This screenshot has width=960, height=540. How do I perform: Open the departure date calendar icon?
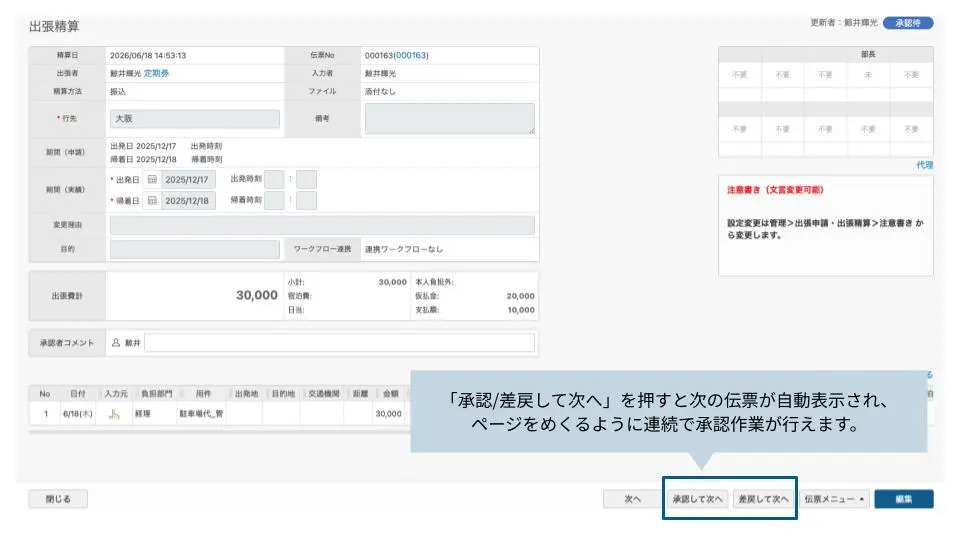point(152,179)
